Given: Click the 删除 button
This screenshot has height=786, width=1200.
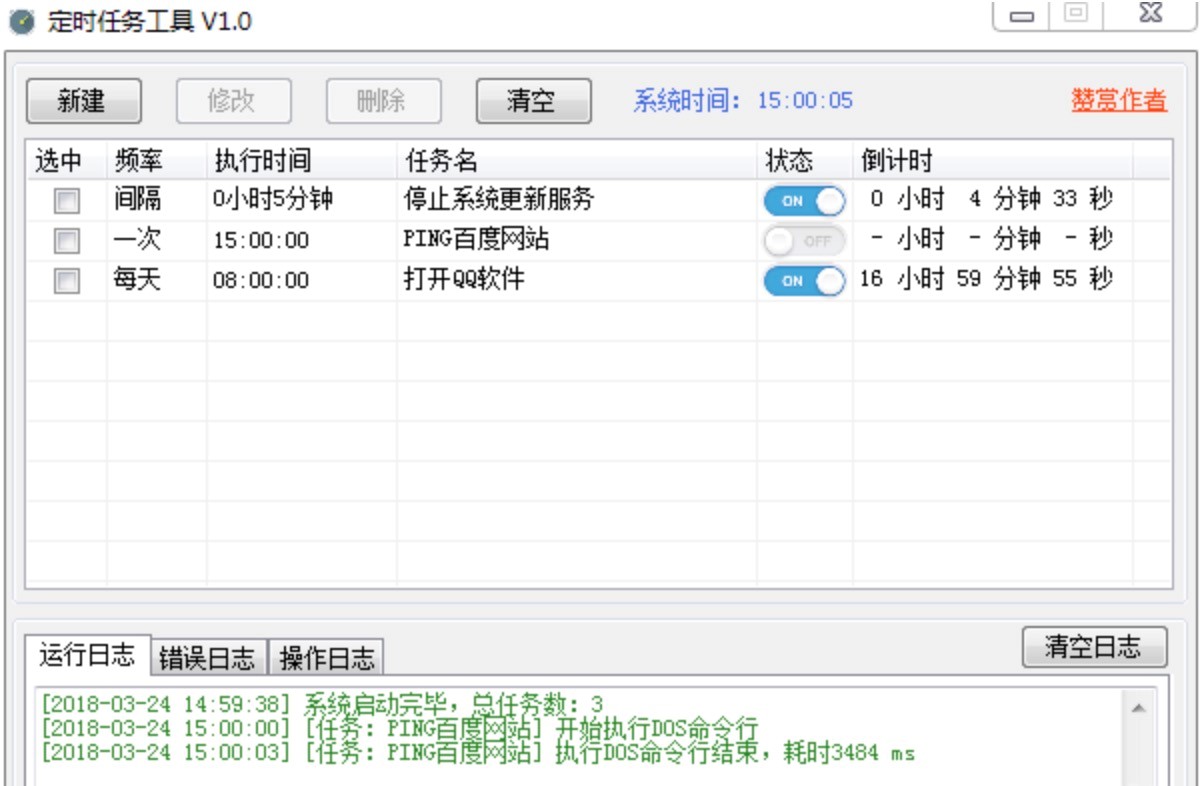Looking at the screenshot, I should pos(384,101).
